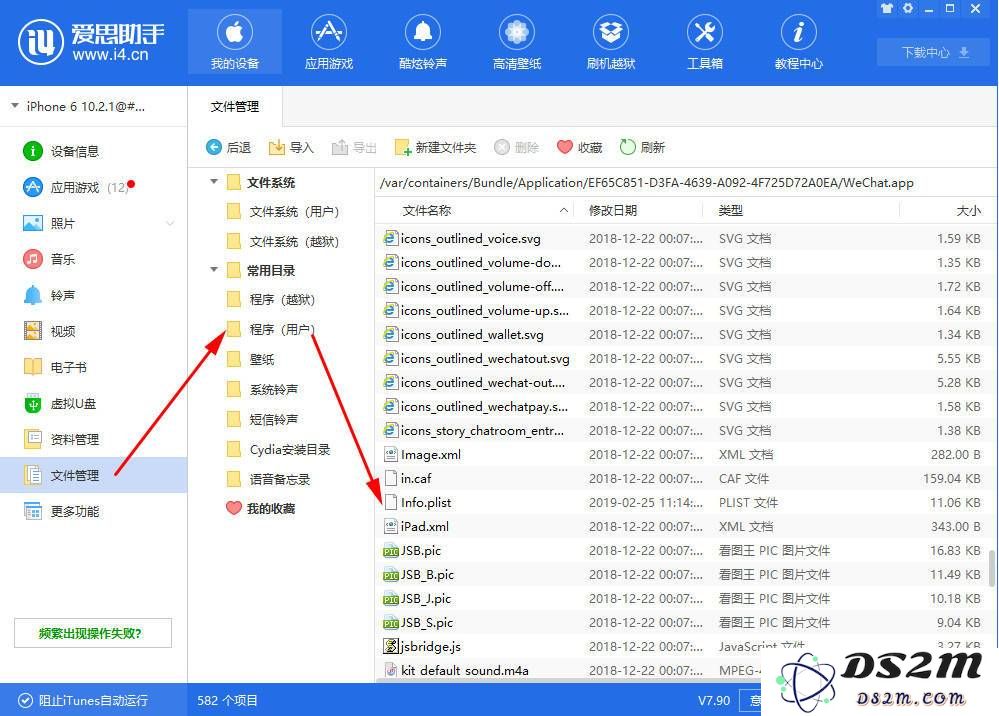The width and height of the screenshot is (999, 716).
Task: Select the 文件管理 tab
Action: coord(234,106)
